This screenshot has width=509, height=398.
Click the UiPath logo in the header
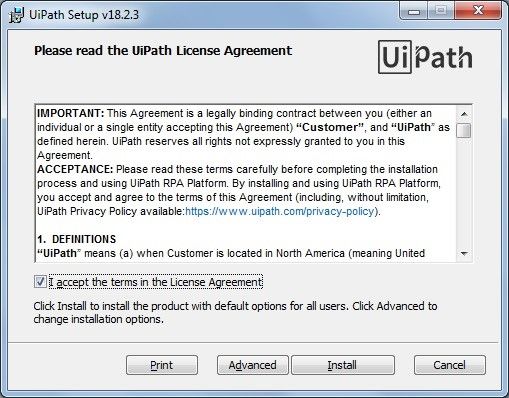click(425, 57)
